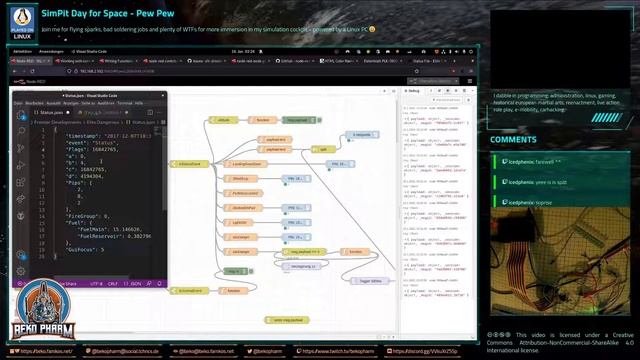Bookmark the page with the star icon
Image resolution: width=640 pixels, height=360 pixels.
[416, 71]
